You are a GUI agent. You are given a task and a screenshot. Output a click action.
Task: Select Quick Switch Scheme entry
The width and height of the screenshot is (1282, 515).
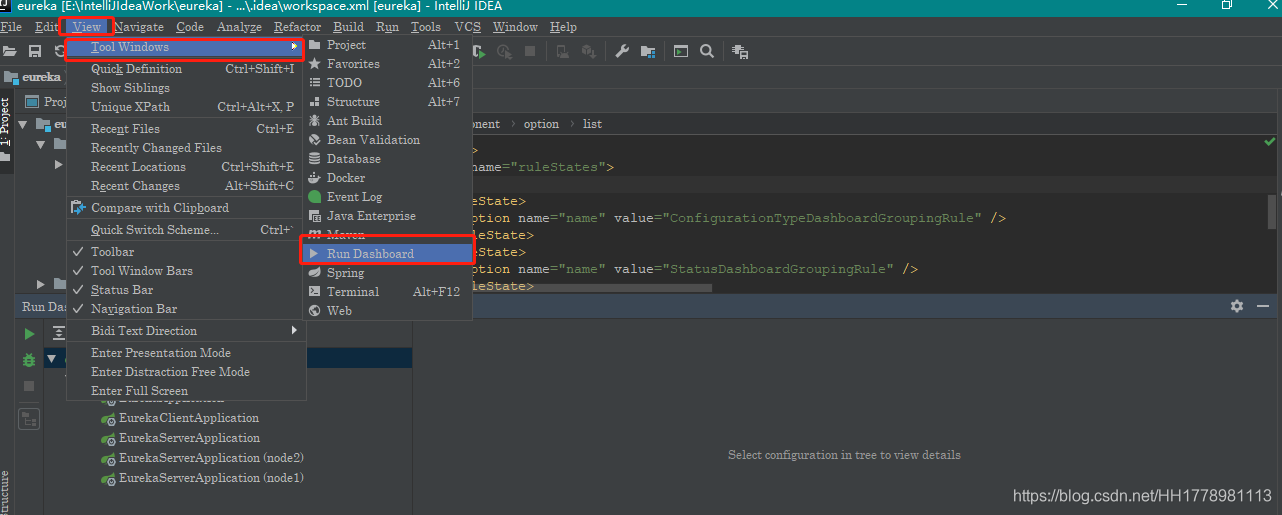(185, 230)
